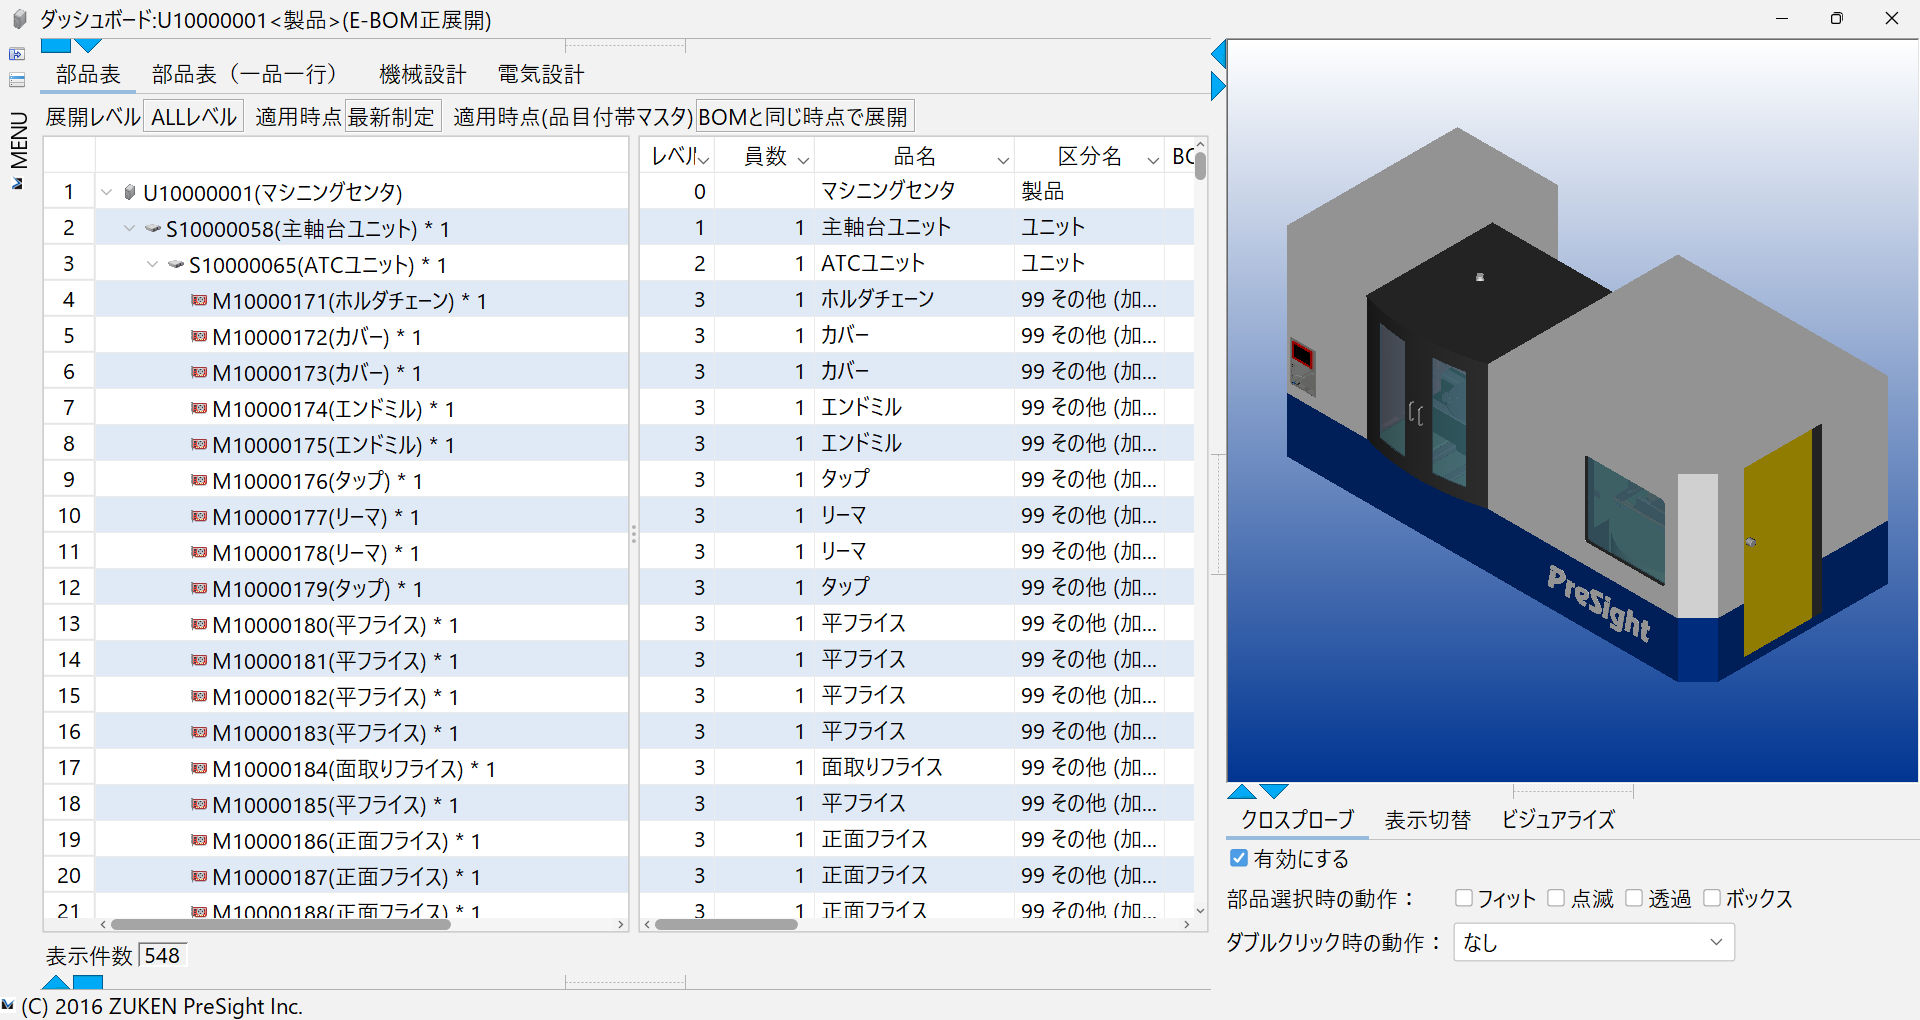The height and width of the screenshot is (1020, 1920).
Task: Uncheck the 有効にする checkbox
Action: (1238, 858)
